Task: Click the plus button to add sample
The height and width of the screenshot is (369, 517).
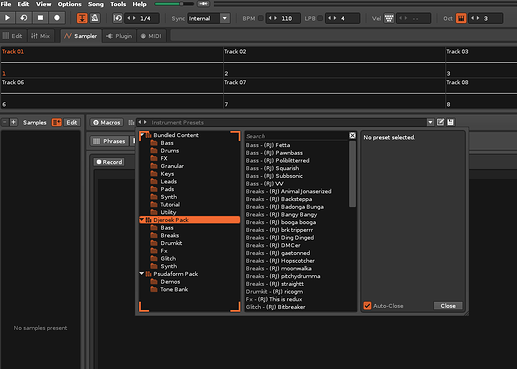Action: (x=14, y=122)
